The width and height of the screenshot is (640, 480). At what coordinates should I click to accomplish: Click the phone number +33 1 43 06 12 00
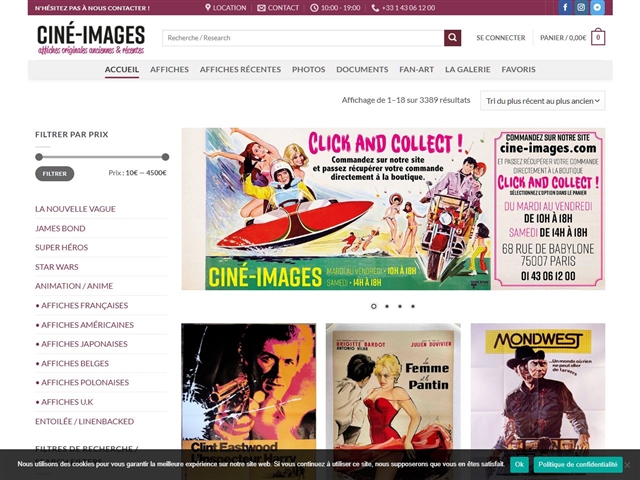tap(403, 8)
